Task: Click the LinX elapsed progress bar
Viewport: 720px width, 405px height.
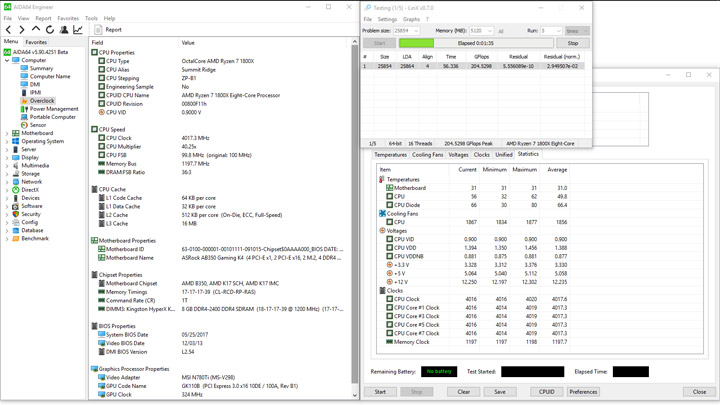Action: tap(475, 43)
